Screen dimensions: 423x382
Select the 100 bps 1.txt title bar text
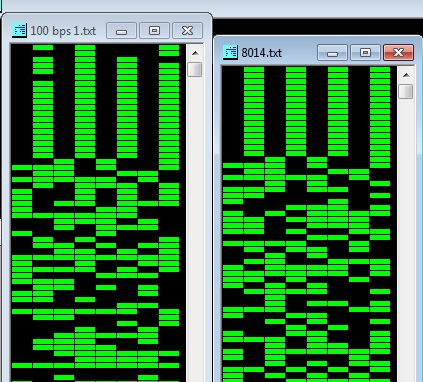[63, 31]
